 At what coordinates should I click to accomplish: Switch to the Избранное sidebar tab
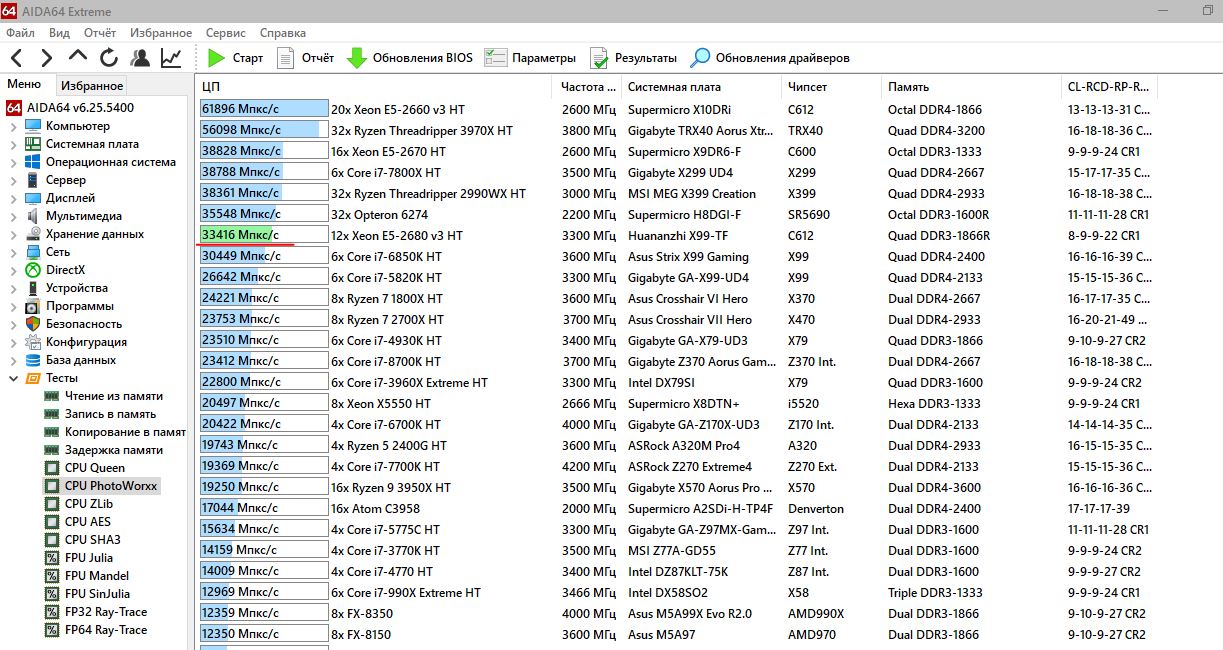click(91, 86)
